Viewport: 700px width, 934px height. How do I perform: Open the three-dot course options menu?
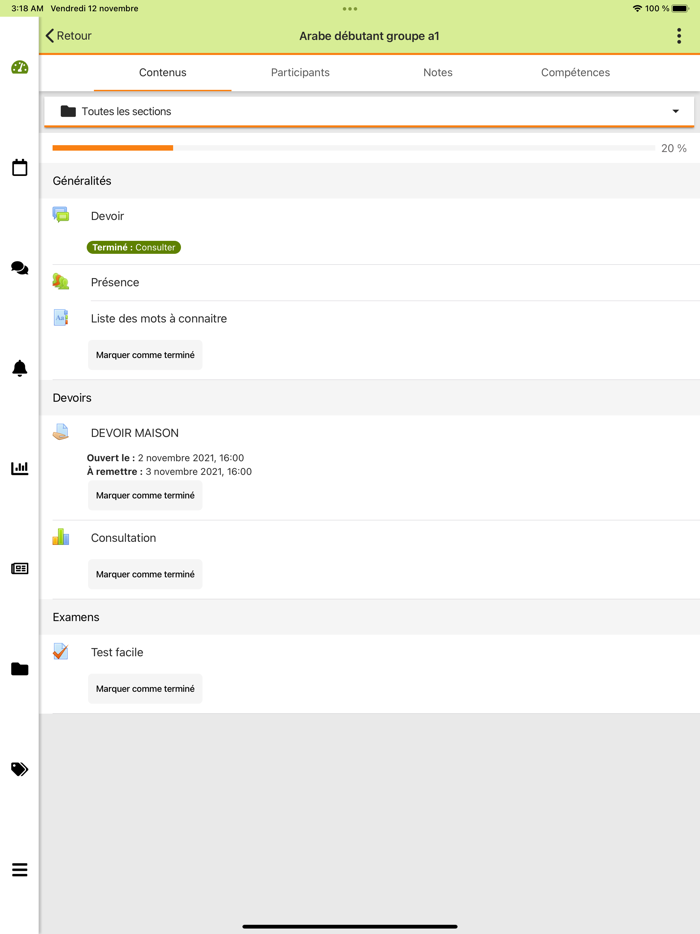679,36
